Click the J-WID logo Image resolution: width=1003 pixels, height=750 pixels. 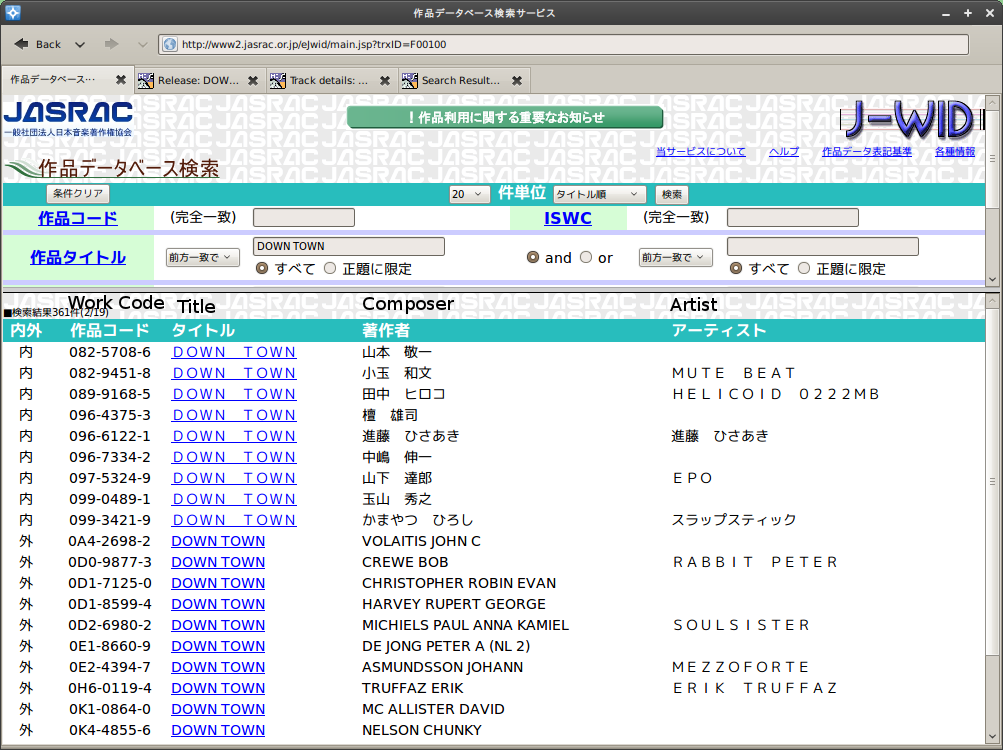coord(911,120)
